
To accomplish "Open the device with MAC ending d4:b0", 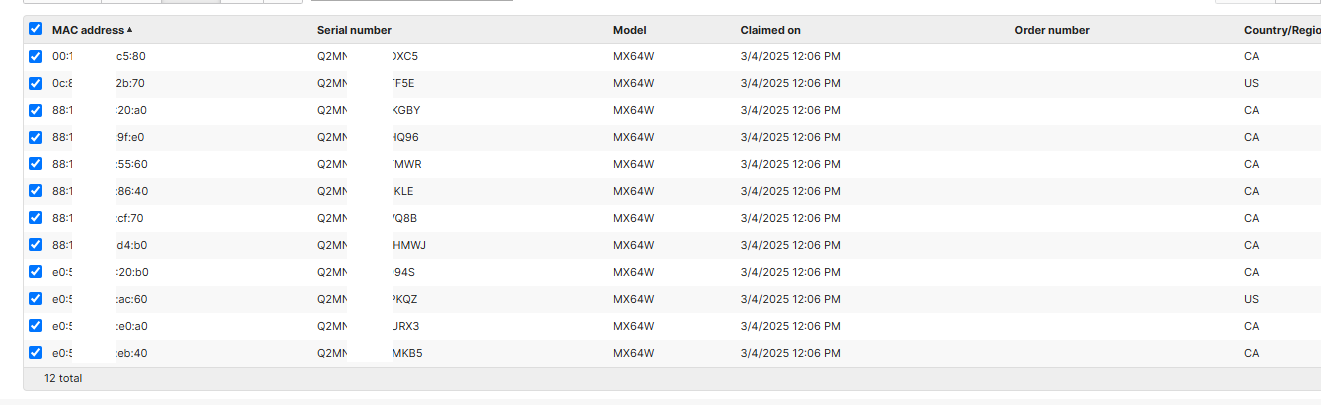I will [x=100, y=246].
